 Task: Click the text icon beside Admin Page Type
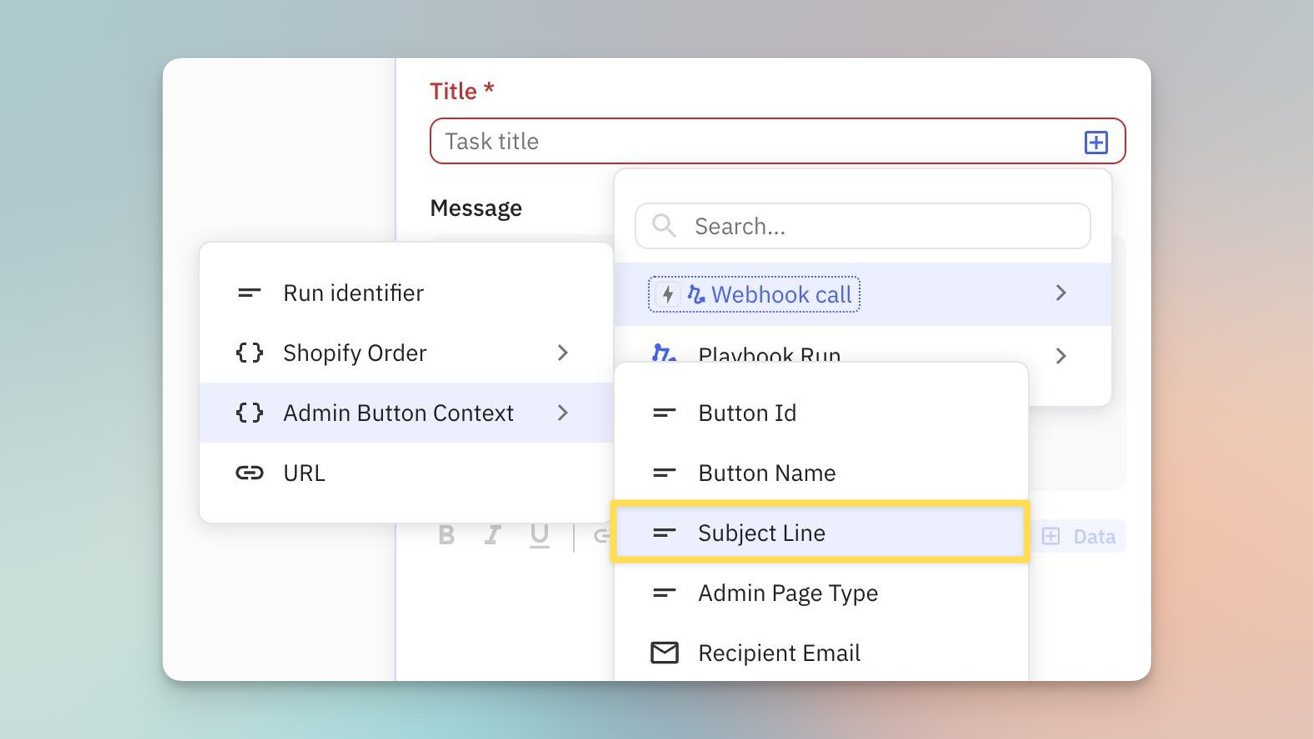(x=664, y=593)
